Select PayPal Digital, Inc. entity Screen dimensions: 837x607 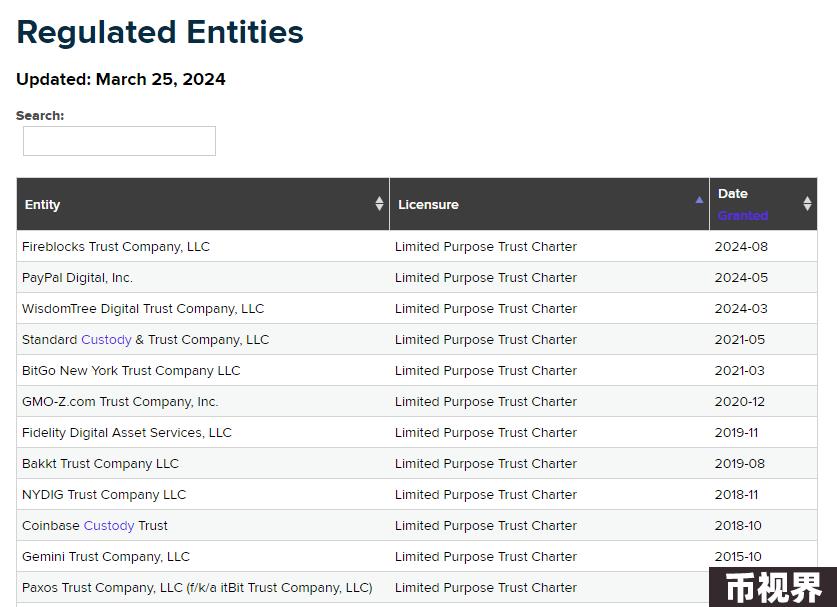pos(77,278)
